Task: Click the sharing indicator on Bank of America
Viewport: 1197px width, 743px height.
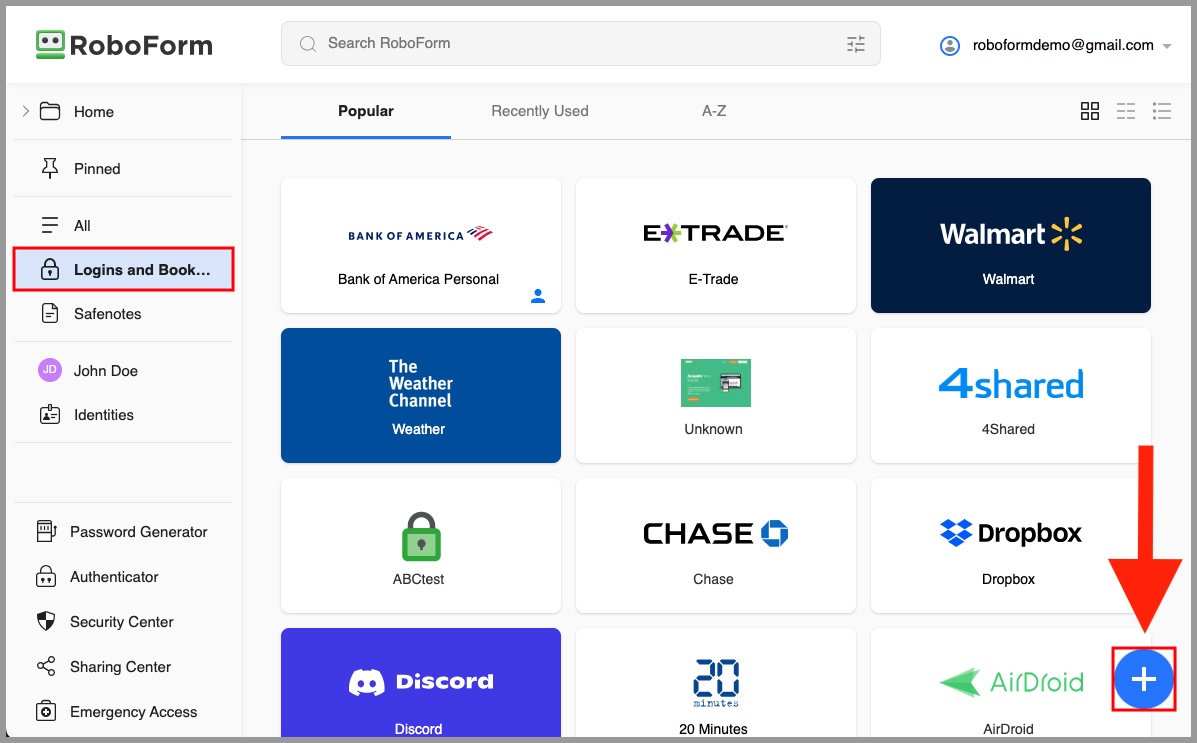Action: pyautogui.click(x=538, y=296)
